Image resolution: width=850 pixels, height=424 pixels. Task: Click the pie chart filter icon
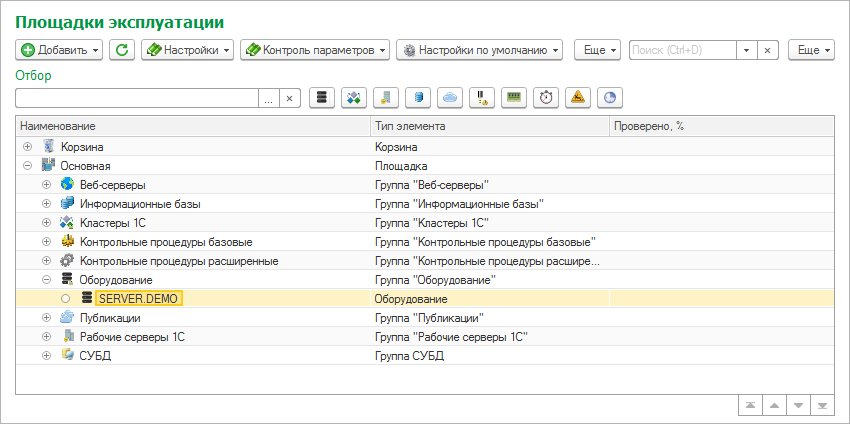[609, 97]
